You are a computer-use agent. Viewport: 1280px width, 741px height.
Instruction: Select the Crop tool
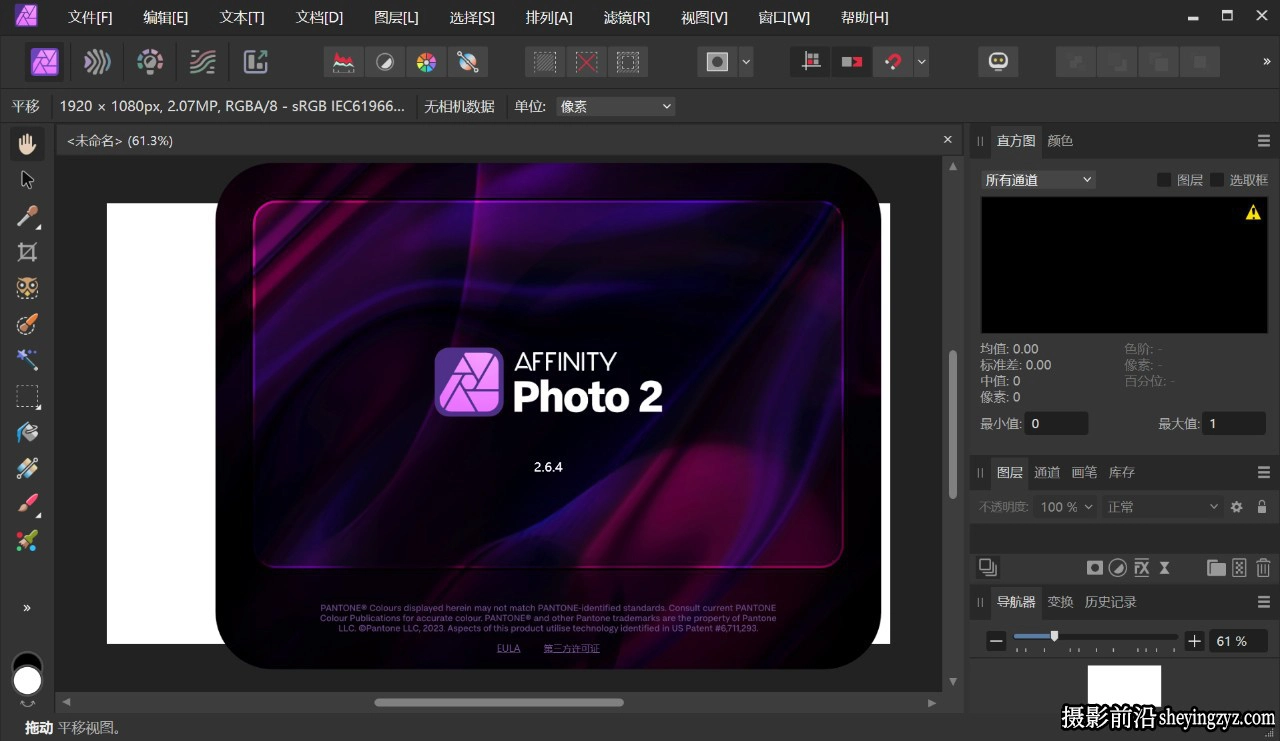point(28,252)
